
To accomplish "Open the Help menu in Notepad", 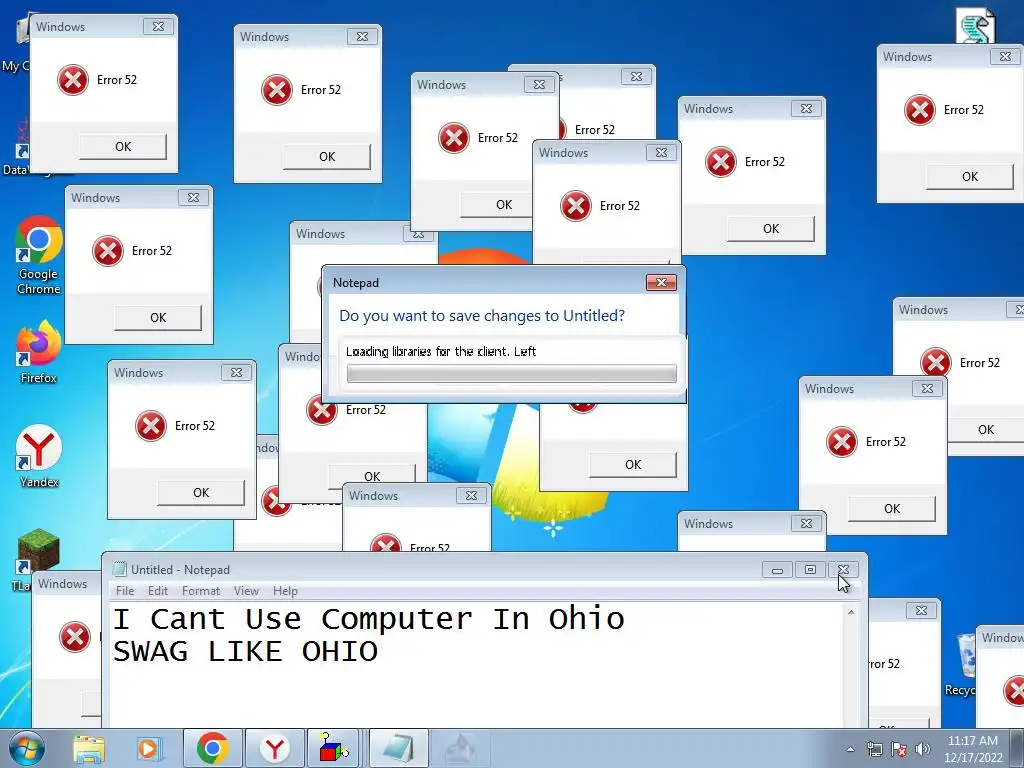I will (285, 591).
